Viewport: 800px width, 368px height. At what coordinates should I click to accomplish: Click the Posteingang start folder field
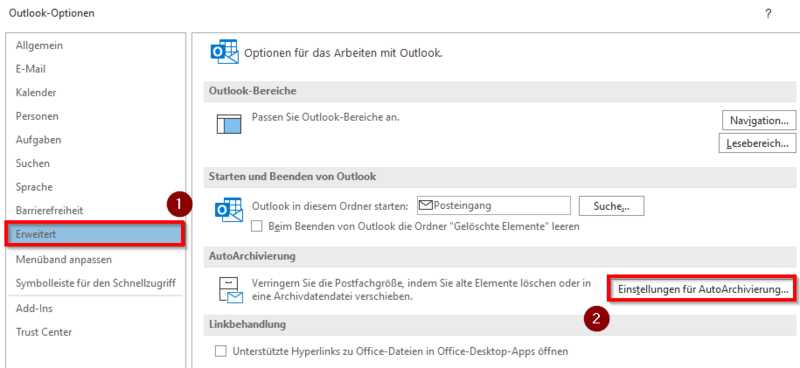[493, 206]
